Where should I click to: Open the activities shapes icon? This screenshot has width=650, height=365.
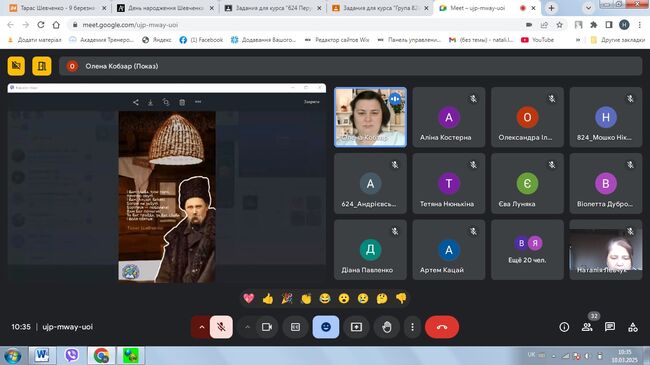633,327
